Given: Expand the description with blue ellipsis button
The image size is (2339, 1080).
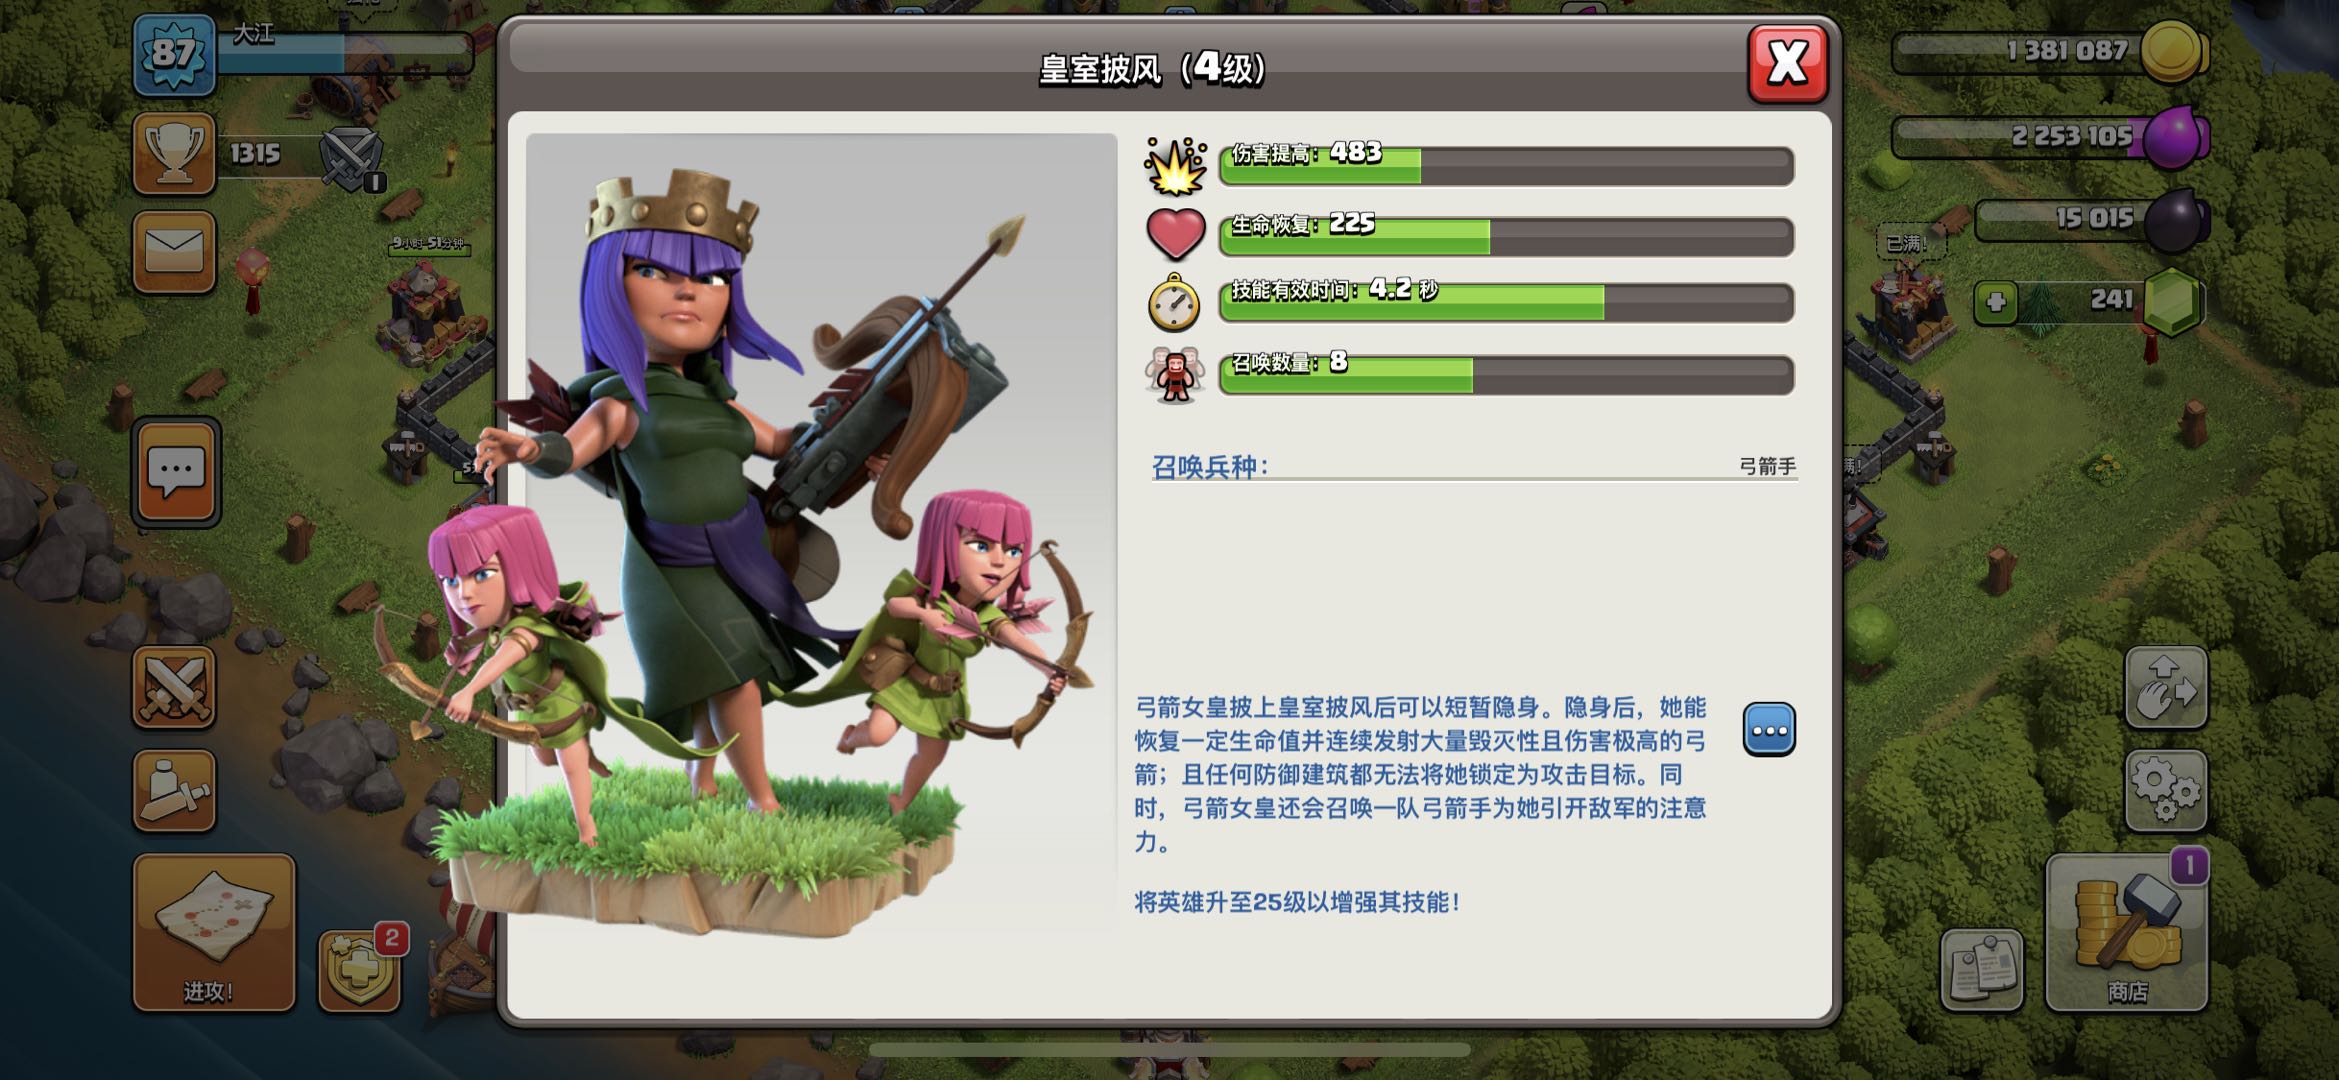Looking at the screenshot, I should [x=1768, y=729].
